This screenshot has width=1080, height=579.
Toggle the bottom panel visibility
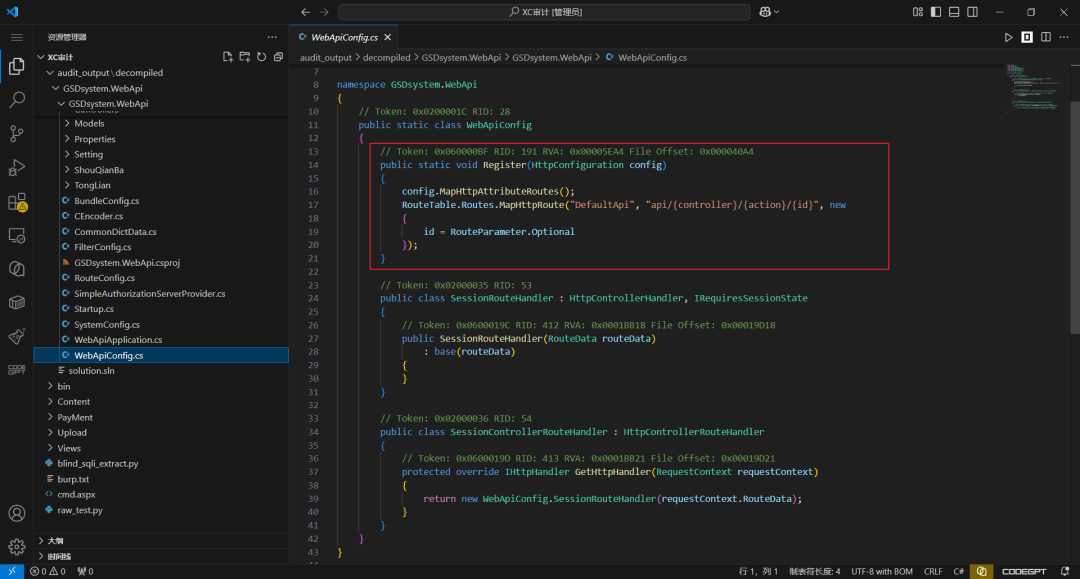954,12
